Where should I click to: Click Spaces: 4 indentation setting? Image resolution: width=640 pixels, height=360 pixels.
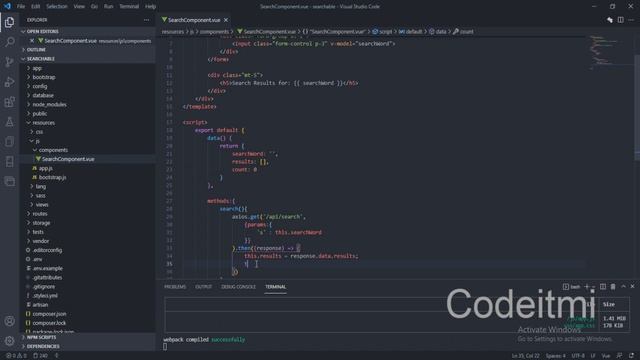pos(556,356)
